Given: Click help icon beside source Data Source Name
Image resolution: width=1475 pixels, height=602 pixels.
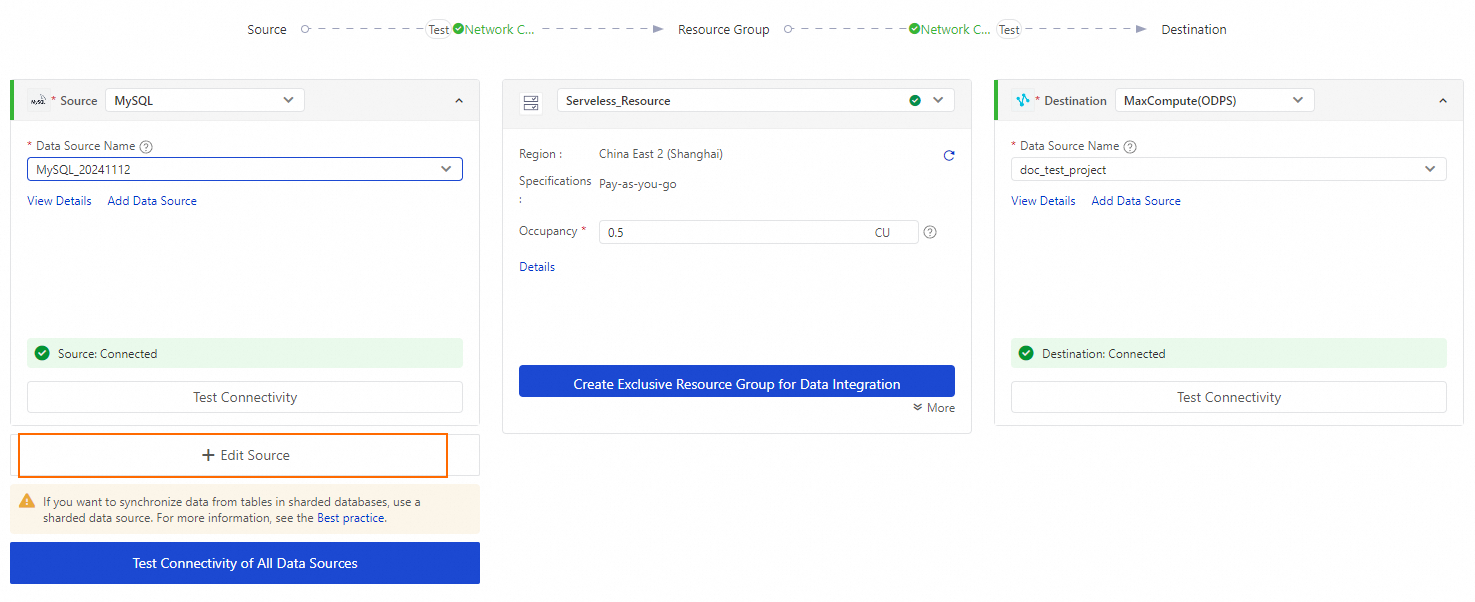Looking at the screenshot, I should pyautogui.click(x=146, y=147).
